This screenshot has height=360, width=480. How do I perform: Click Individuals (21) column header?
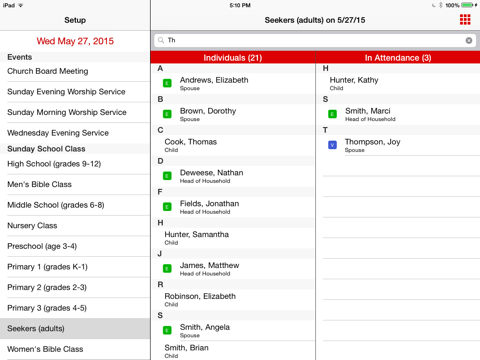click(233, 58)
